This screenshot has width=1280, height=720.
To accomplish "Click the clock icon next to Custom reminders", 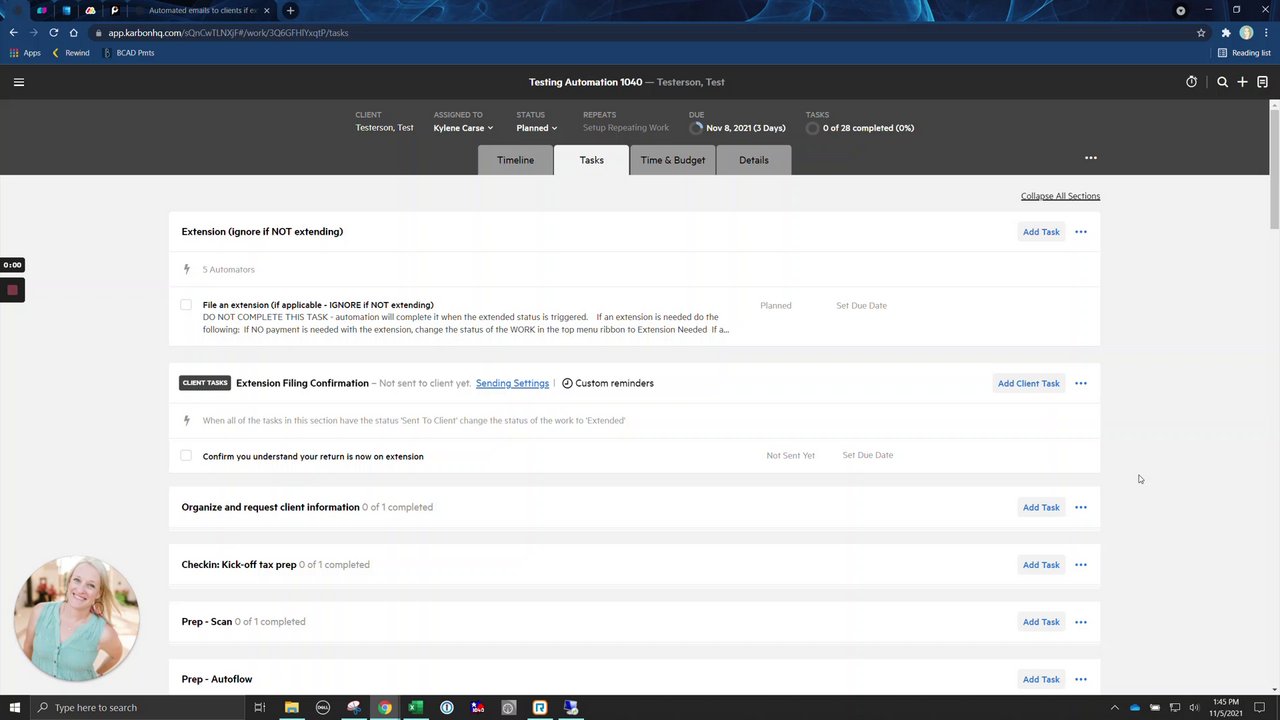I will [x=567, y=383].
